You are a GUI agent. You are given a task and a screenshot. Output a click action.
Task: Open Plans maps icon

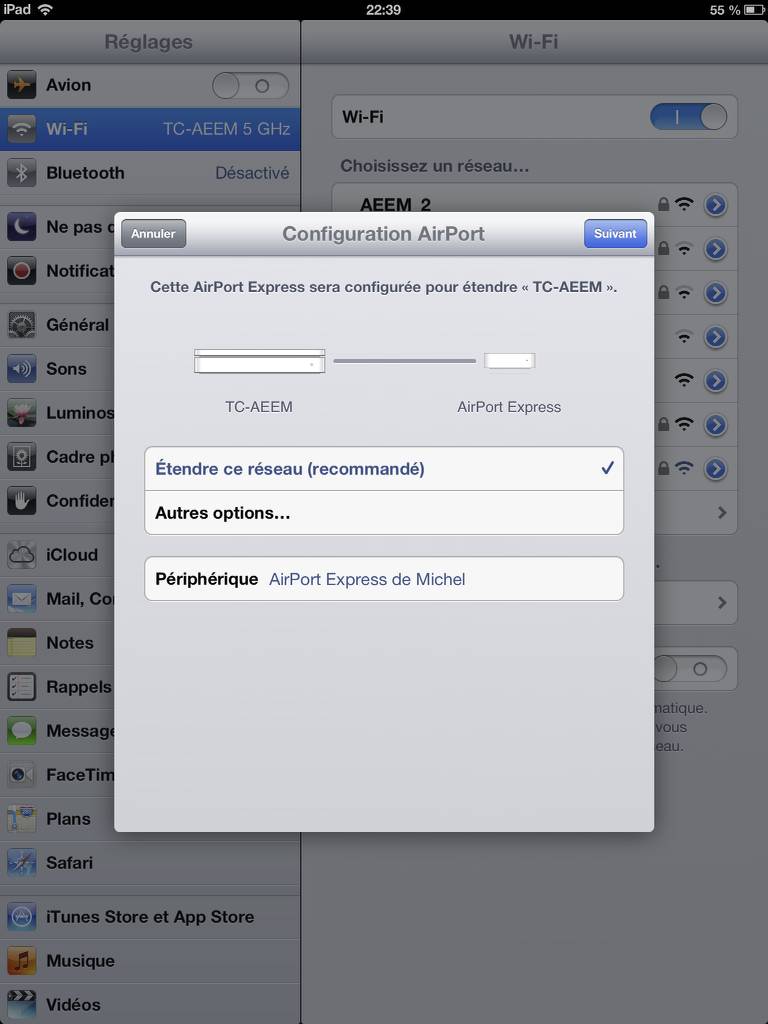coord(22,819)
